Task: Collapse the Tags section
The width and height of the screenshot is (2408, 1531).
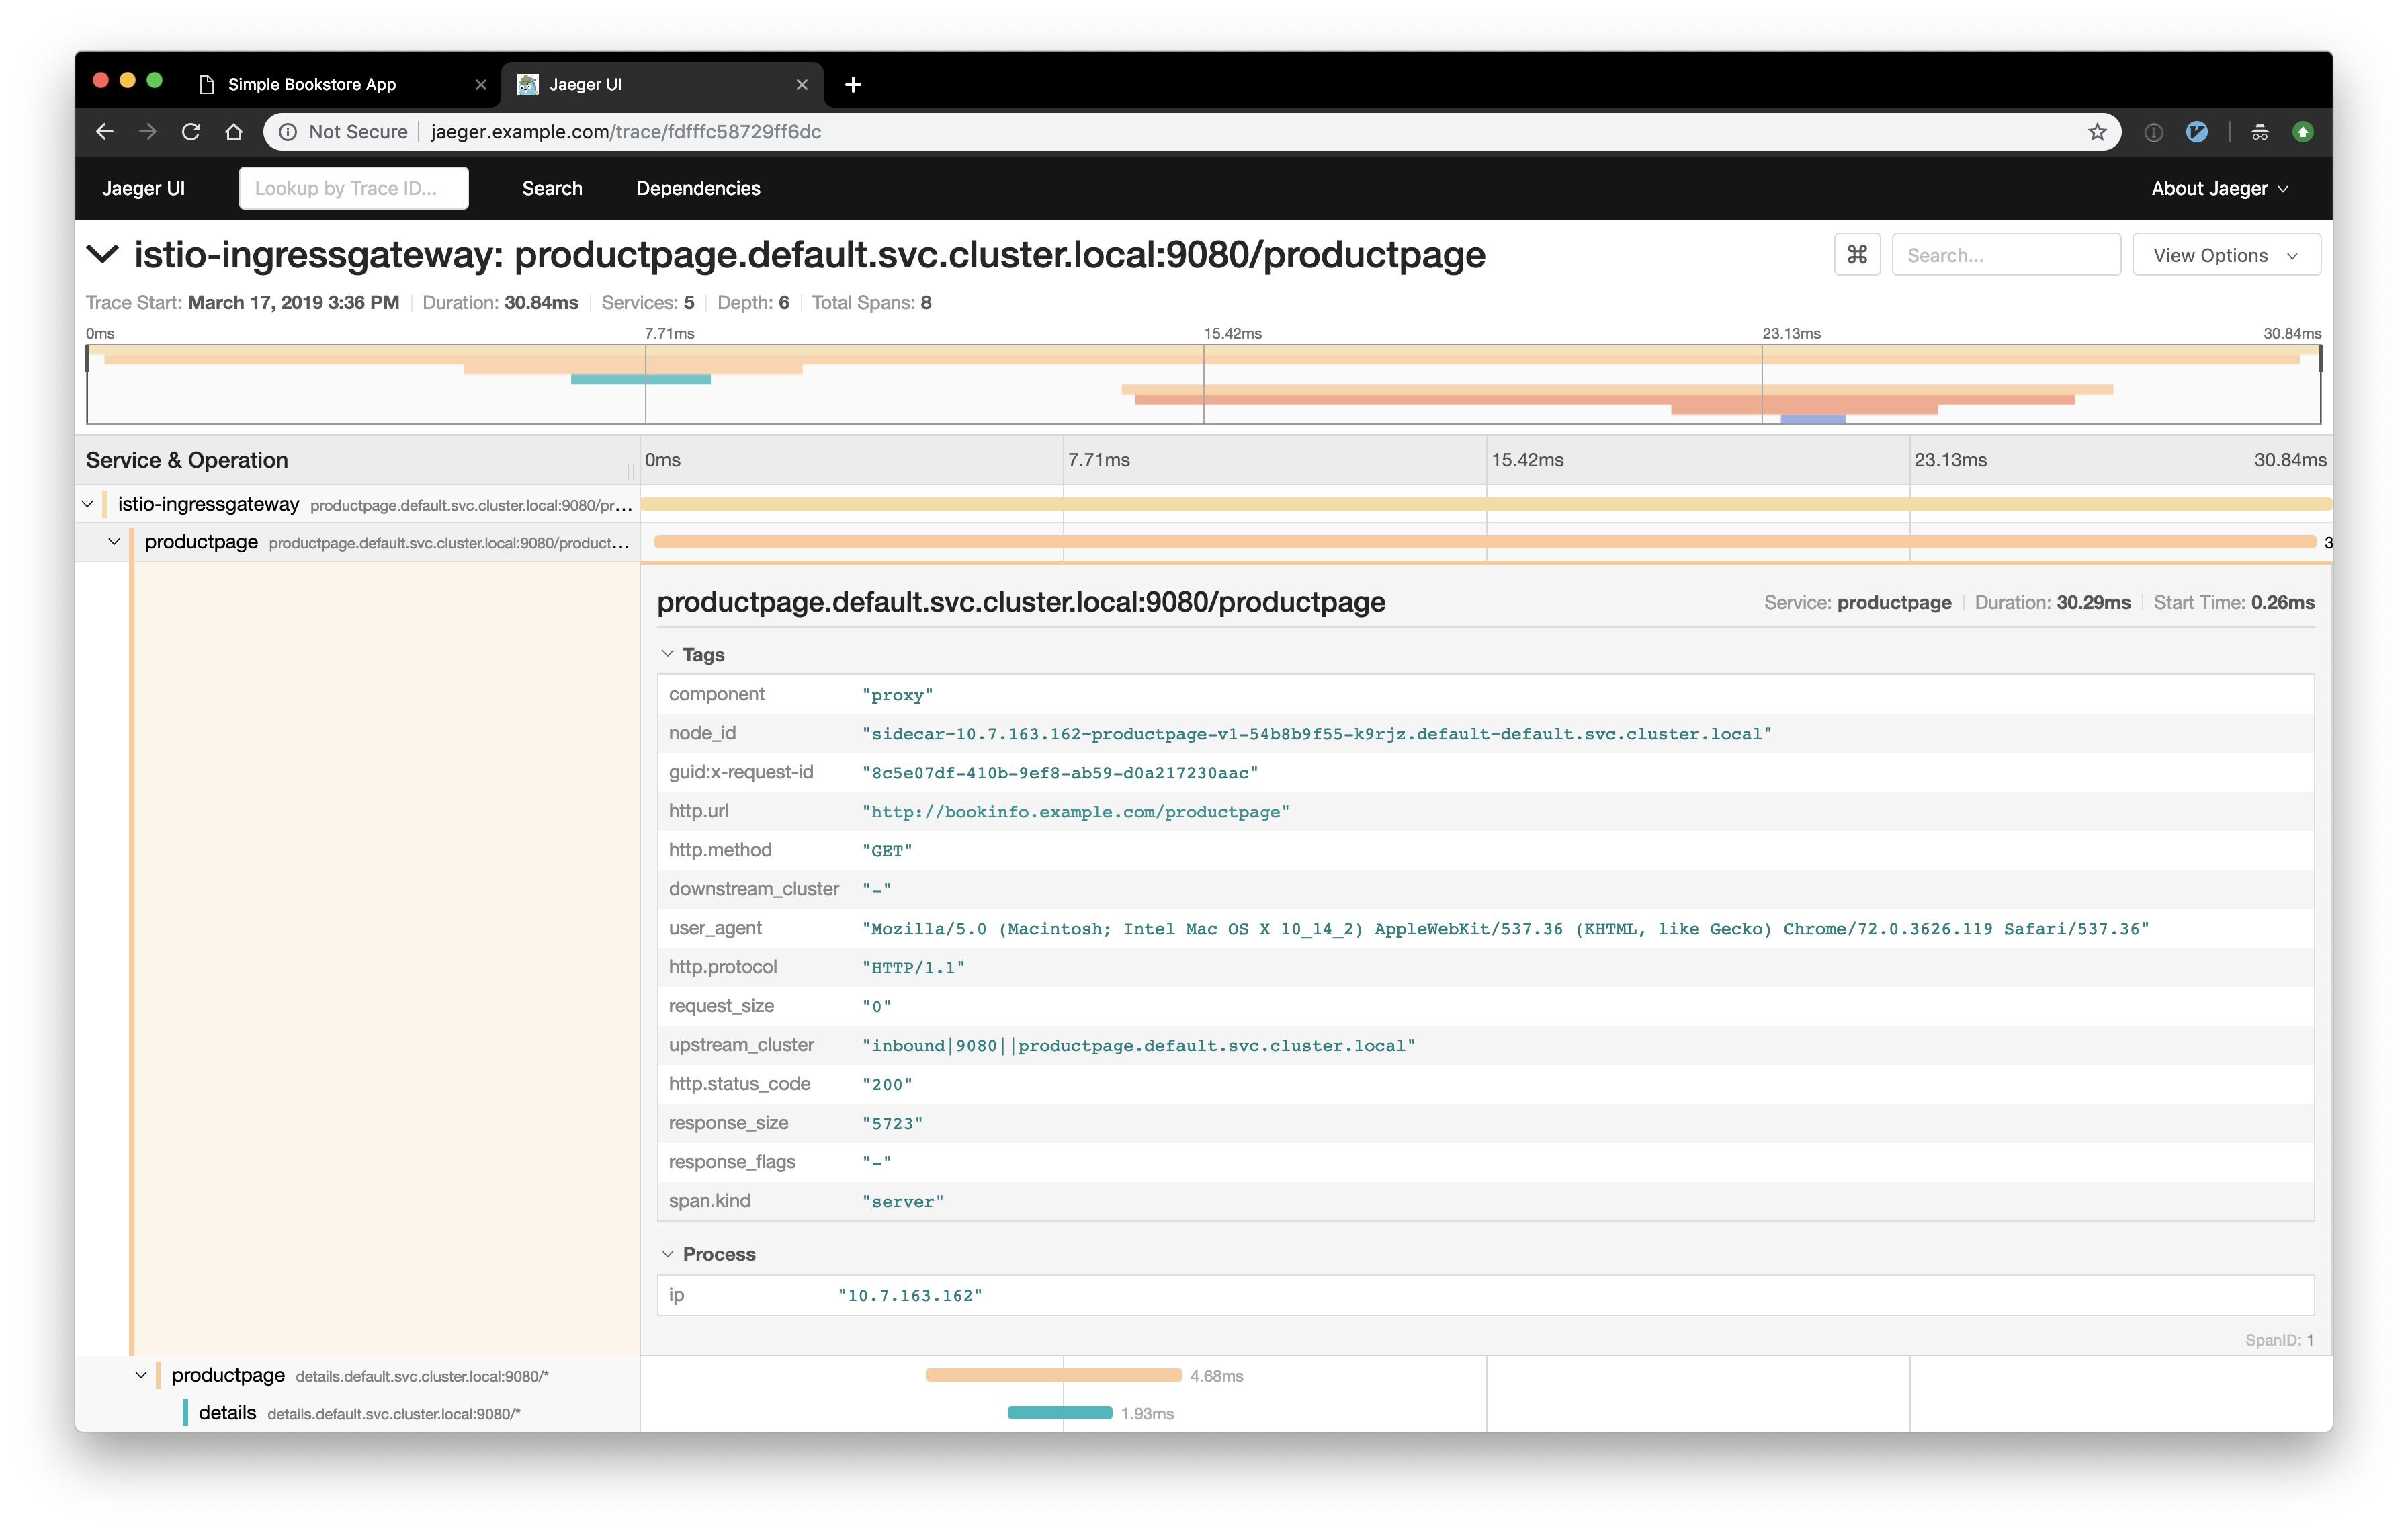Action: 667,654
